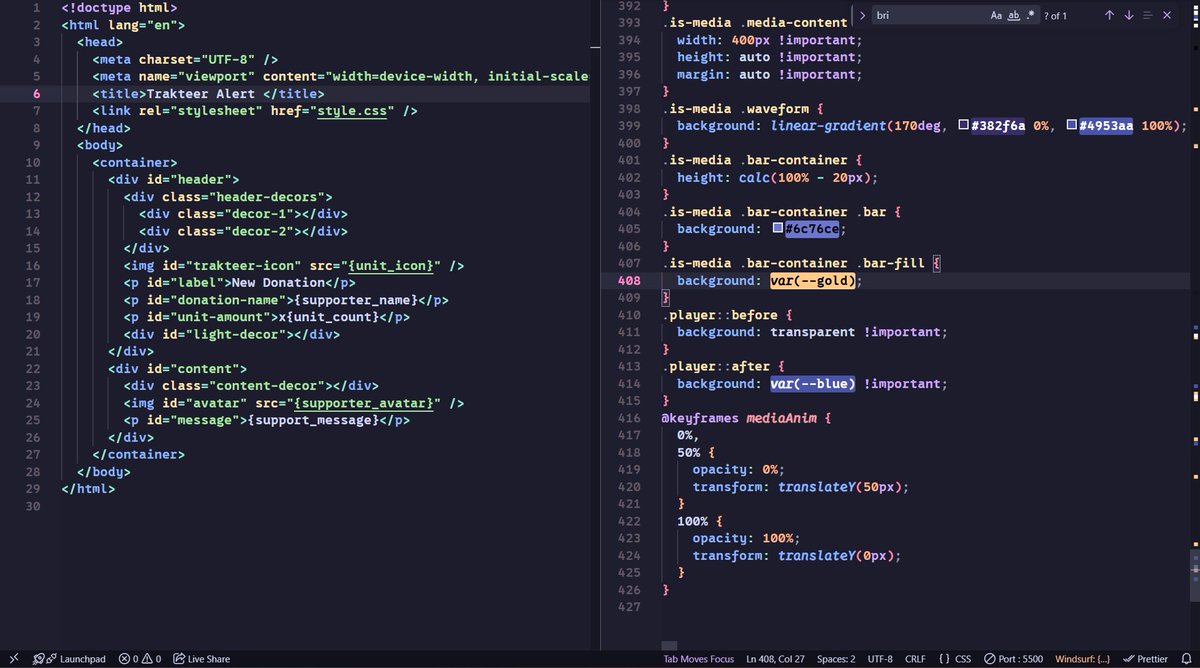Toggle Match Case in the find widget
Viewport: 1200px width, 668px height.
(996, 16)
